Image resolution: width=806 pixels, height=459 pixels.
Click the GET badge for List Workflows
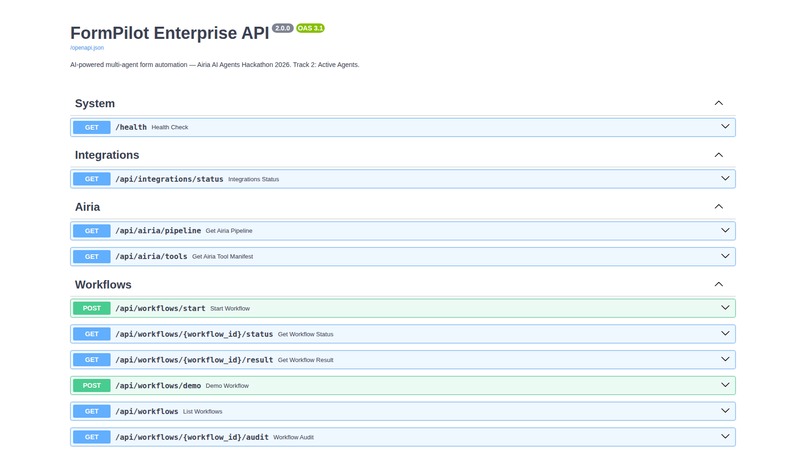[91, 411]
